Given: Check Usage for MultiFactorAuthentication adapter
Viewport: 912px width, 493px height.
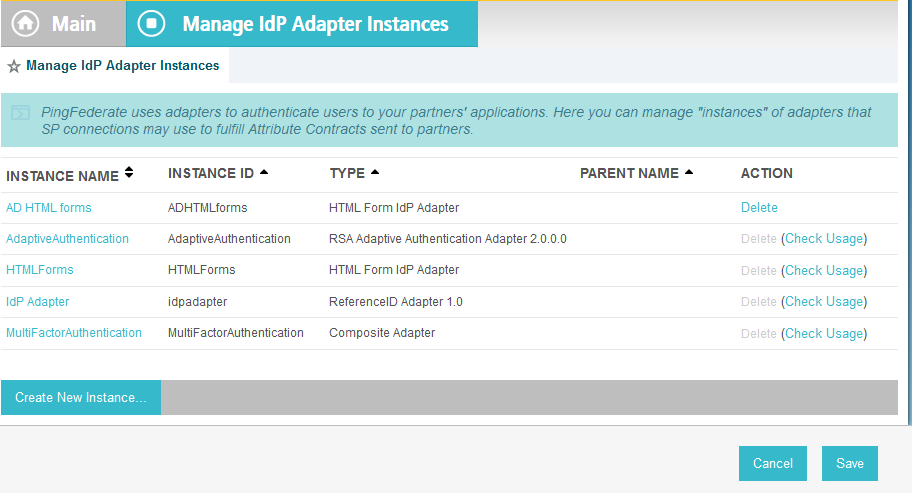Looking at the screenshot, I should click(x=824, y=333).
